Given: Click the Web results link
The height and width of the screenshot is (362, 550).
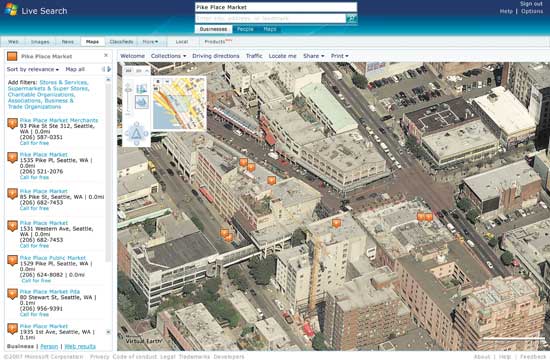Looking at the screenshot, I should point(80,346).
